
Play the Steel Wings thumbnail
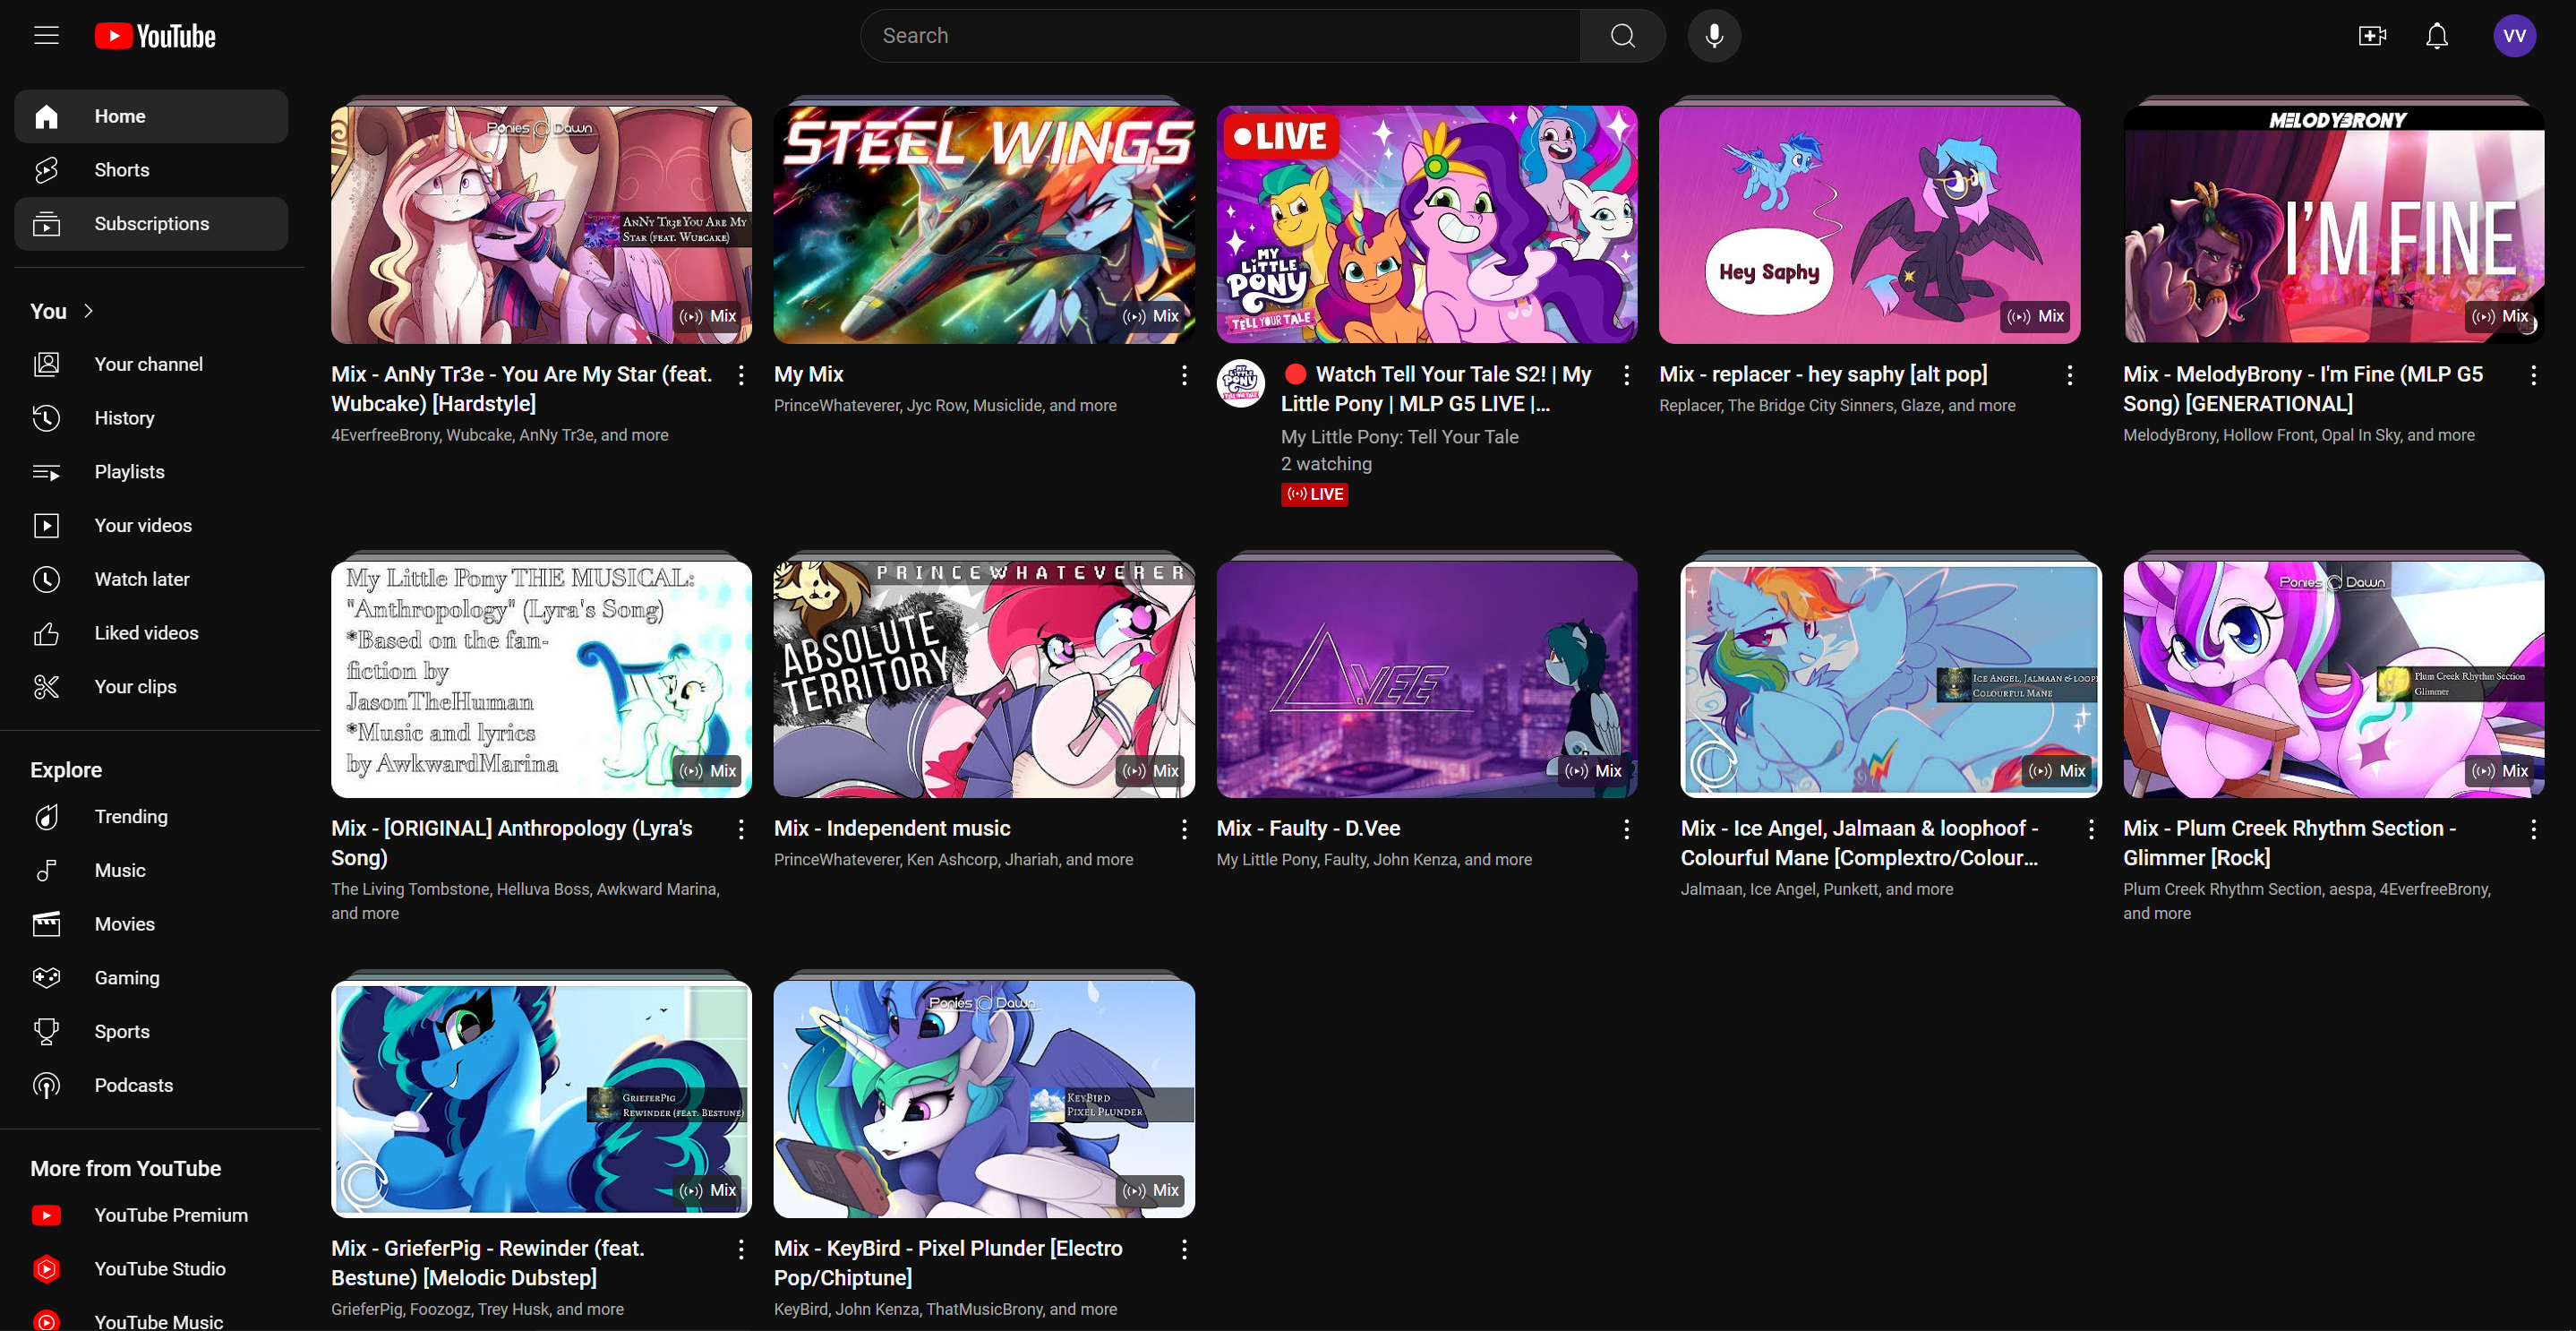coord(984,225)
